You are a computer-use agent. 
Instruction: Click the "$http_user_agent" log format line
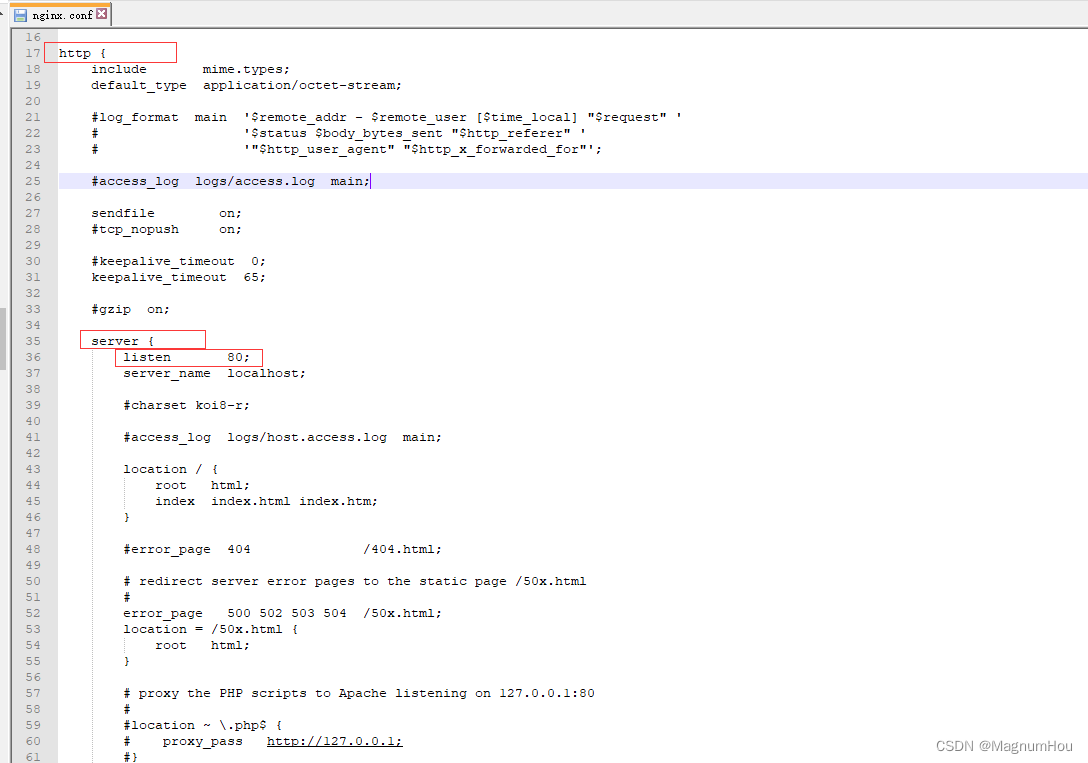pyautogui.click(x=347, y=149)
